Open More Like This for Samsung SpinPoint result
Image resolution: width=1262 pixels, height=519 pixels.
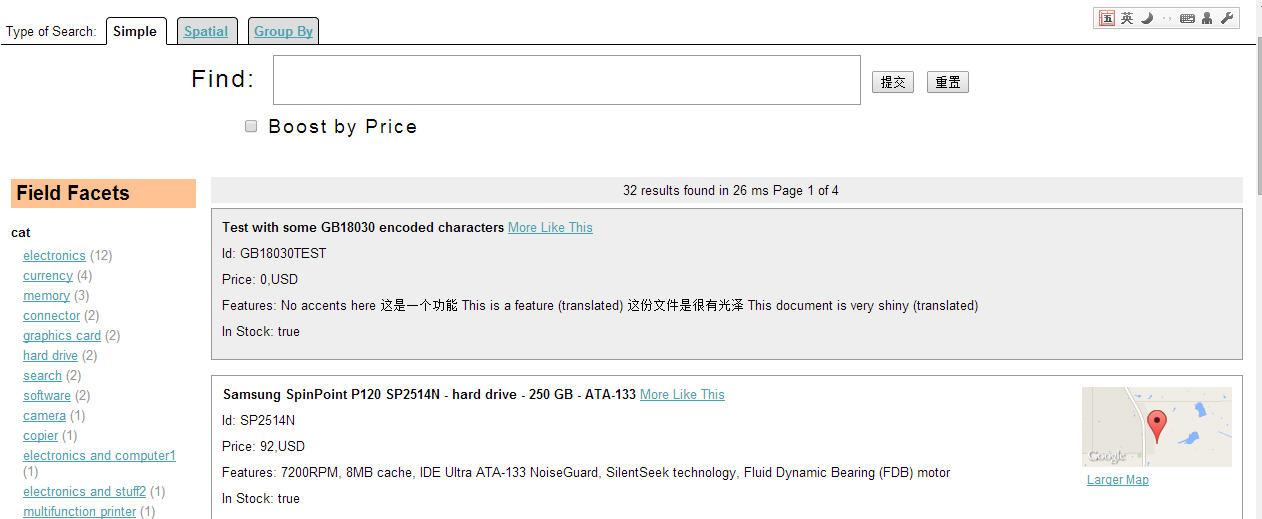pos(682,394)
